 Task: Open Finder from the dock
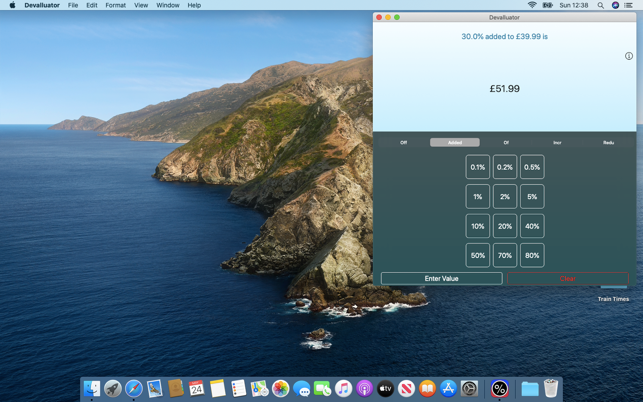91,388
